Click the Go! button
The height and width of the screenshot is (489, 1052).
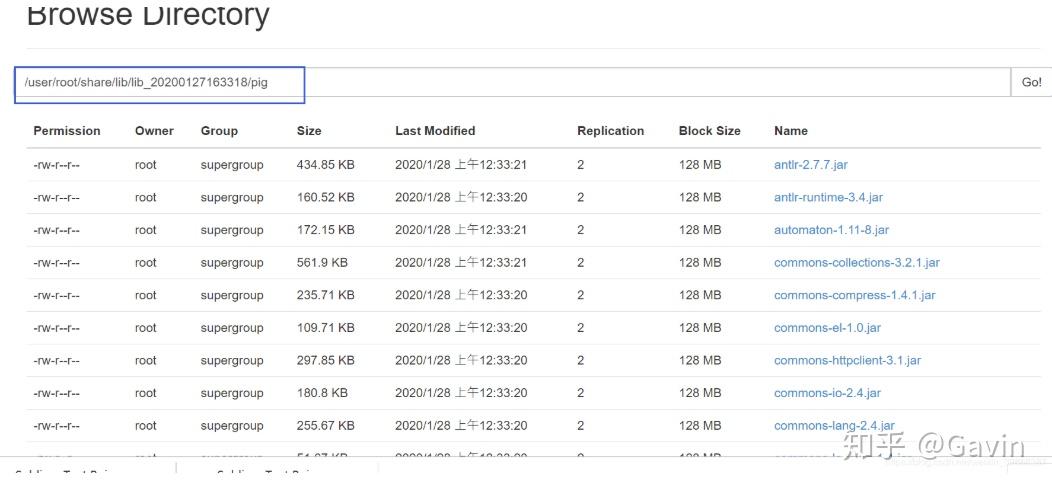(1031, 82)
